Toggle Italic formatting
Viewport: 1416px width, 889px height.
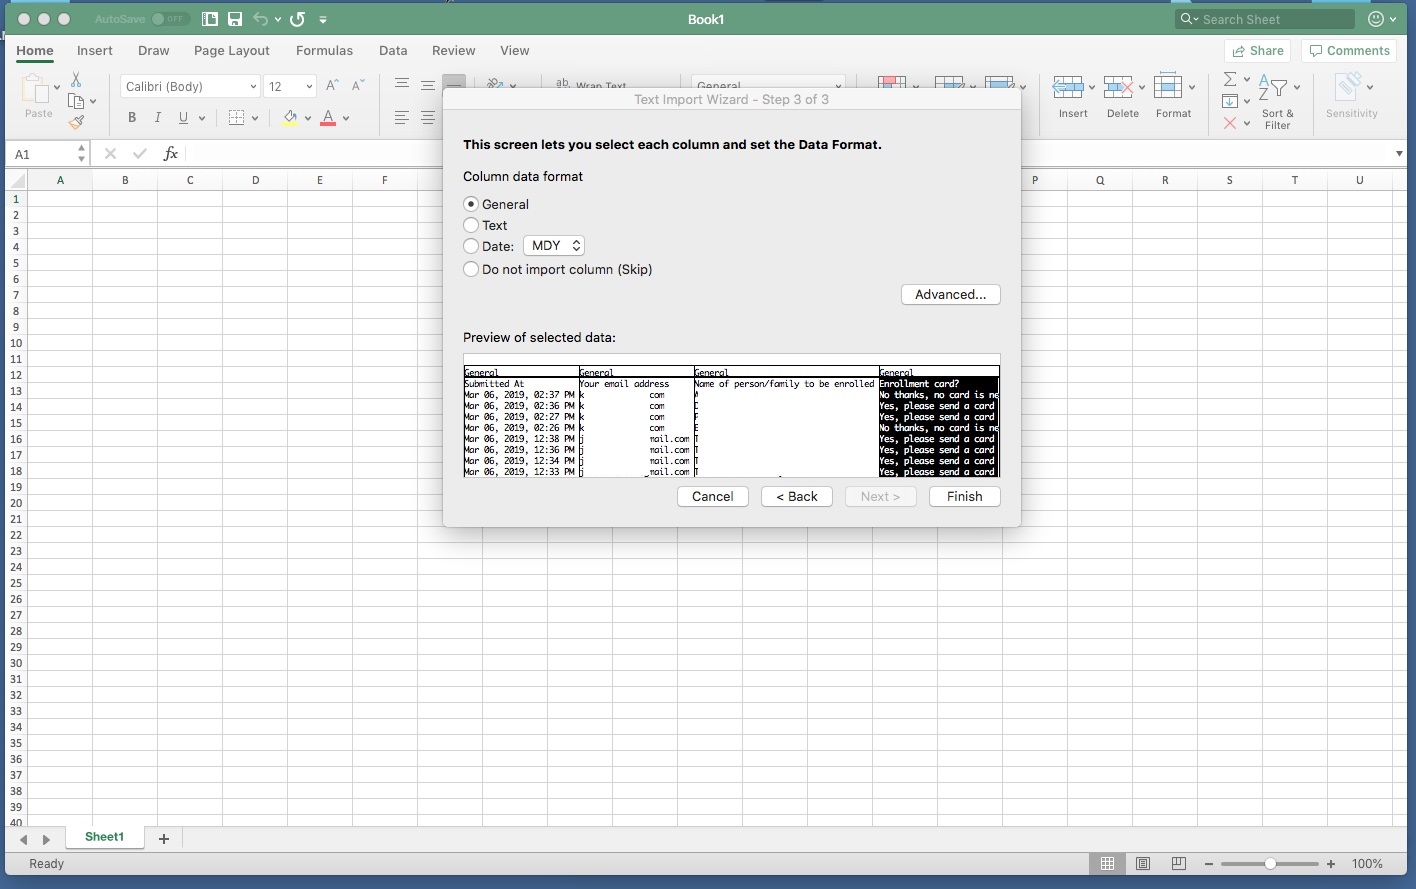(x=157, y=118)
